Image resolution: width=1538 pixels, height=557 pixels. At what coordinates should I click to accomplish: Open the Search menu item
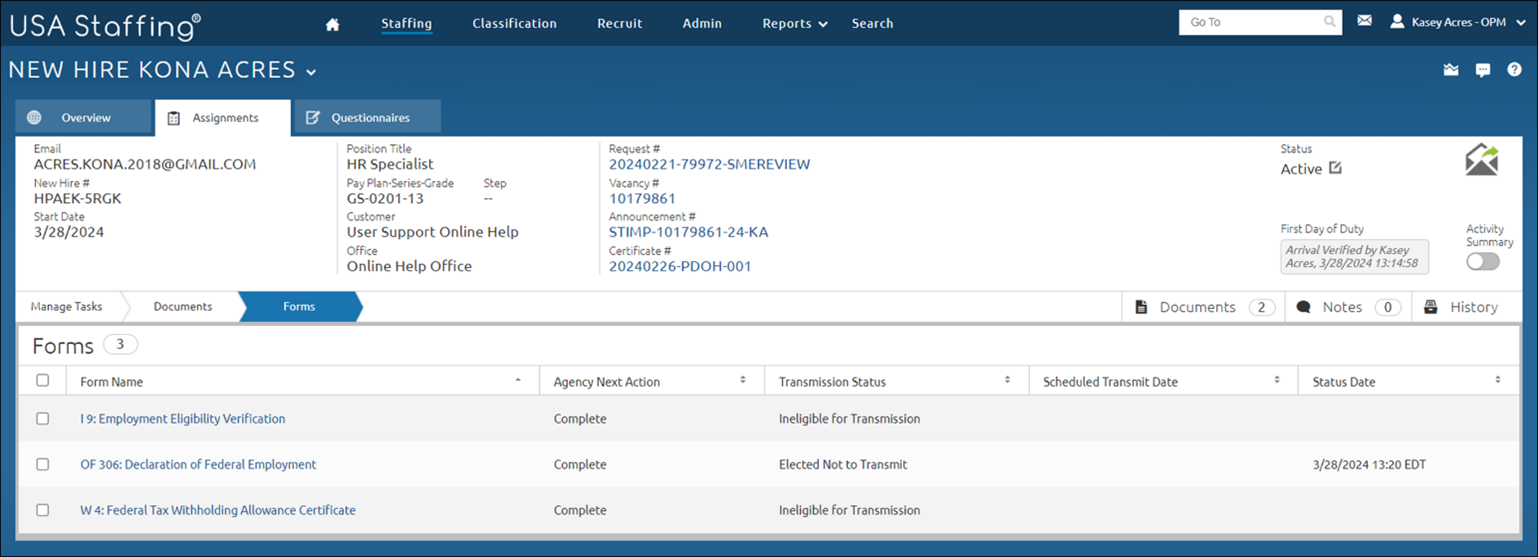(x=872, y=23)
